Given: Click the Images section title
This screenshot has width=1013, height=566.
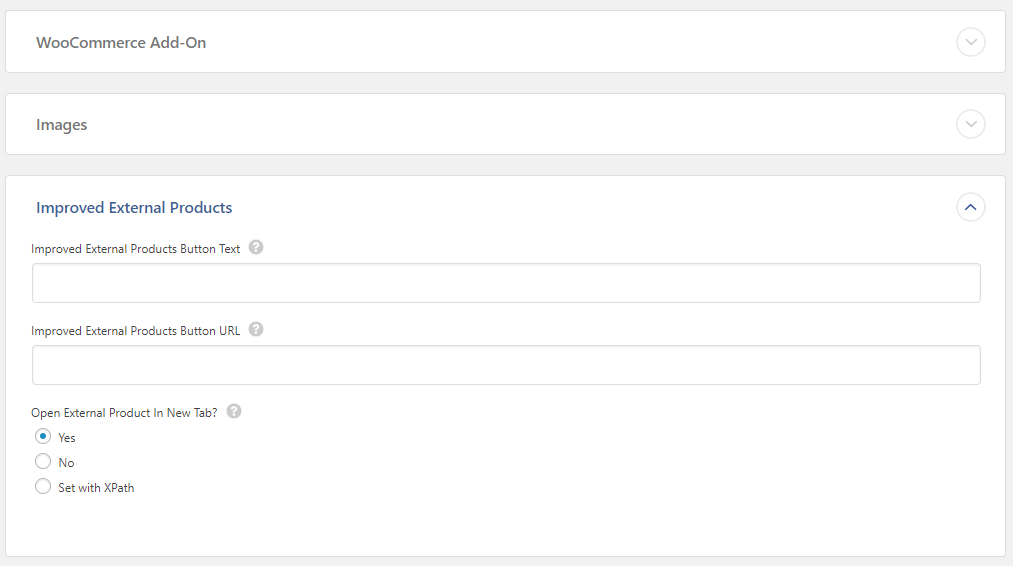Looking at the screenshot, I should coord(61,125).
